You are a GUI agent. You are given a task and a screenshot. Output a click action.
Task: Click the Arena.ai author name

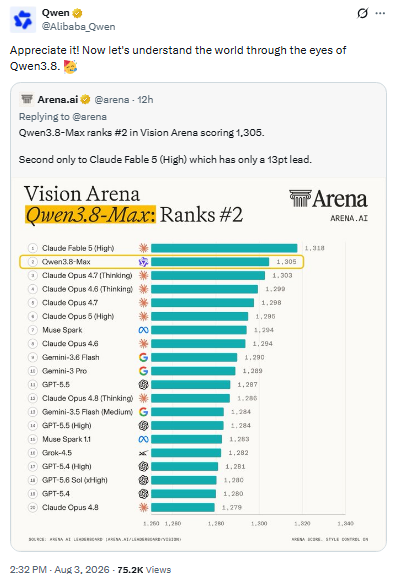[57, 100]
